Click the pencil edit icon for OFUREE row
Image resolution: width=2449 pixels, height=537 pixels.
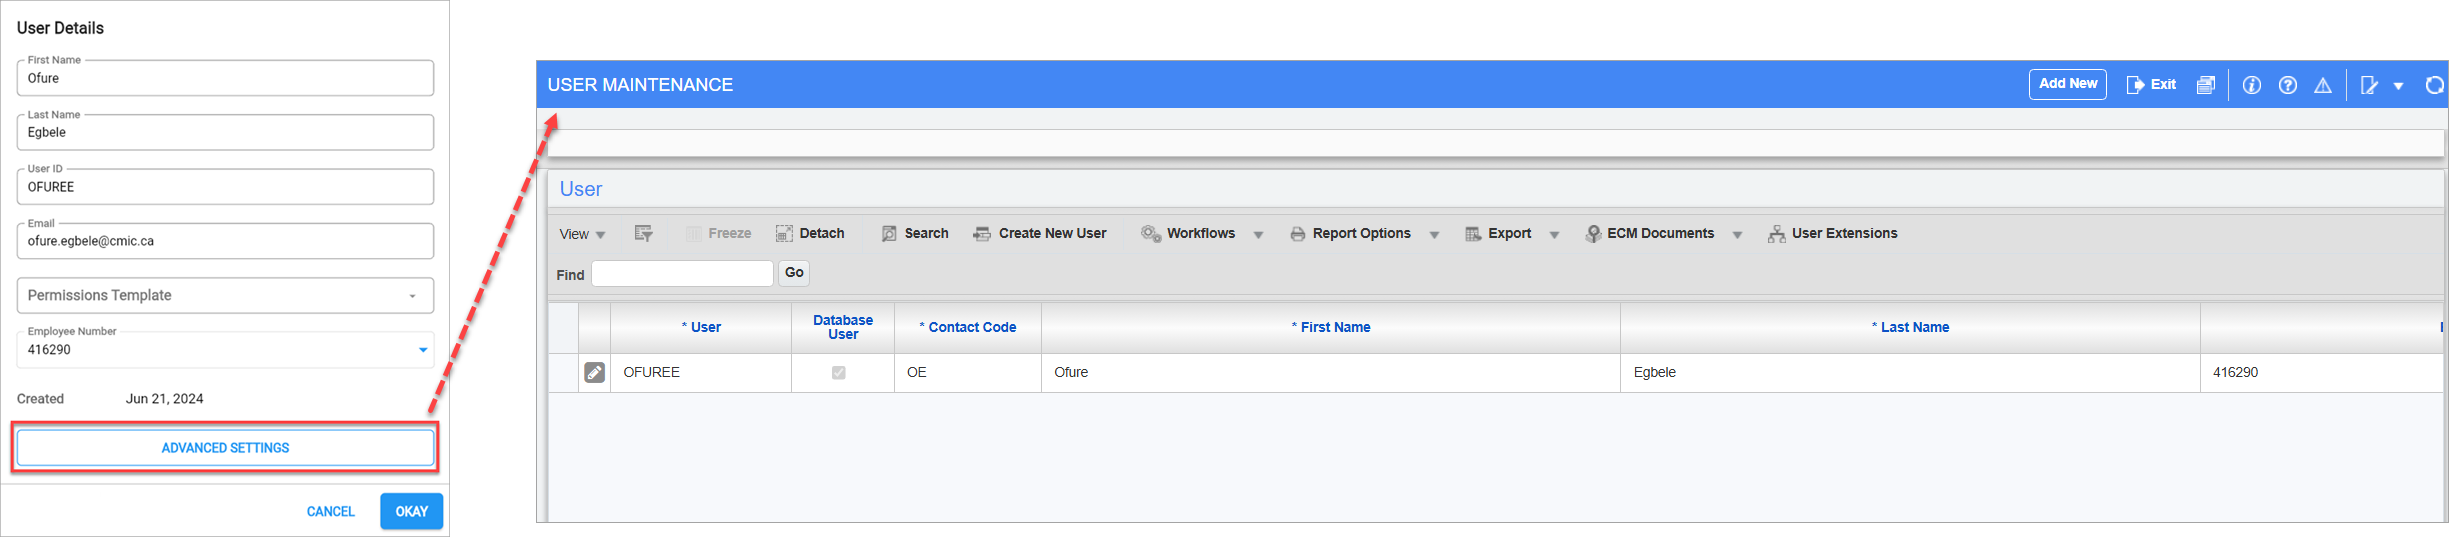click(x=594, y=372)
